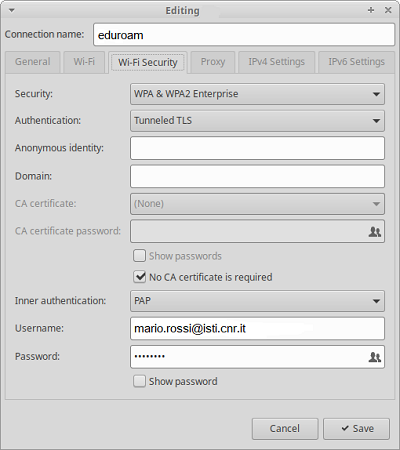Viewport: 400px width, 450px height.
Task: Click the Anonymous identity text field
Action: click(x=257, y=148)
